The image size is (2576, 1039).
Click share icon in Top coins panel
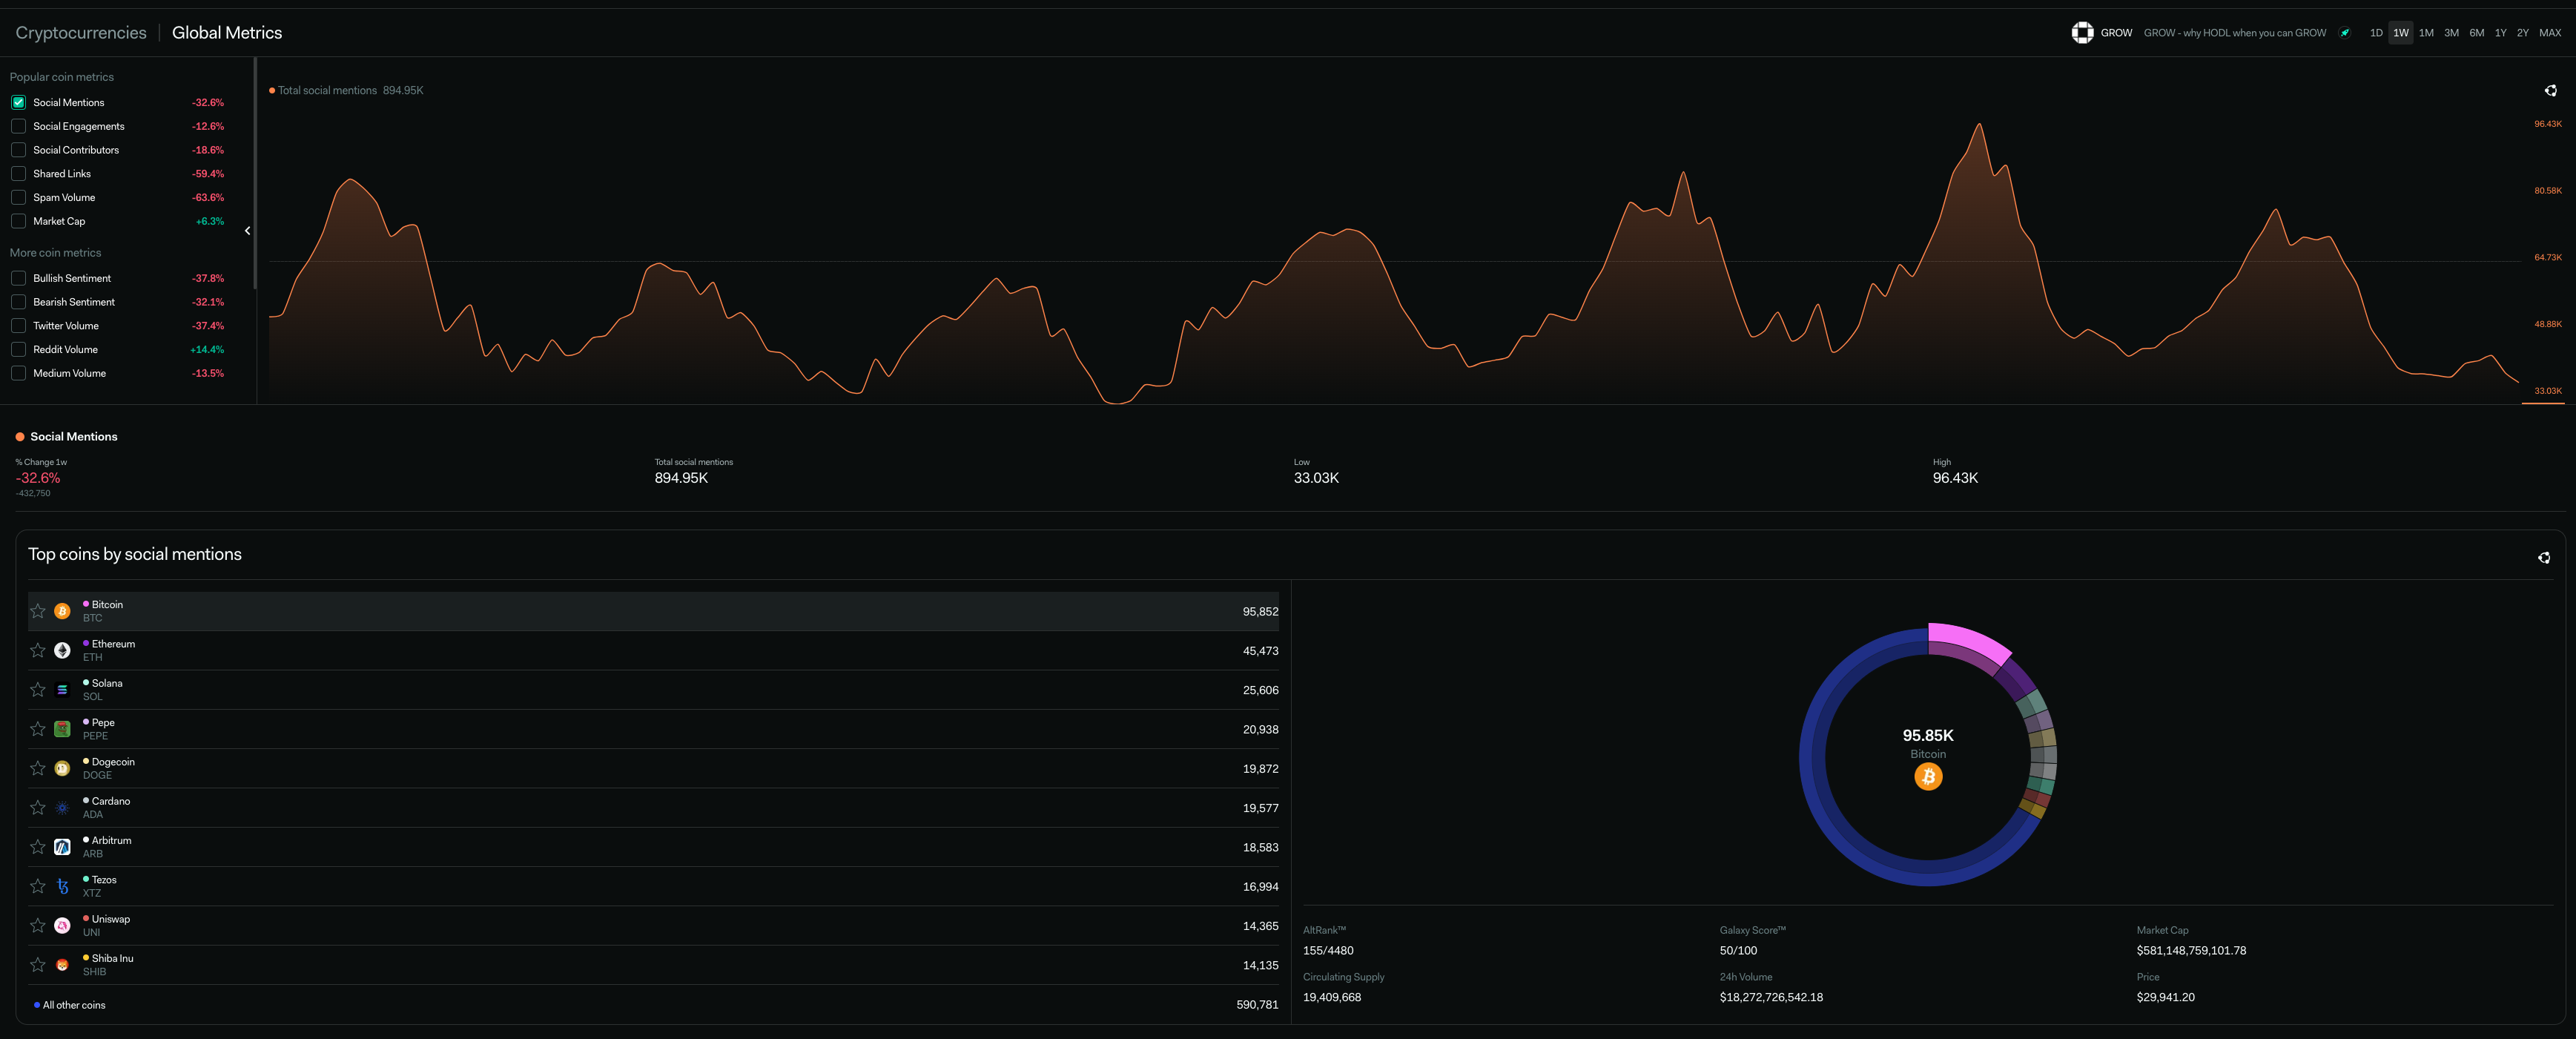2543,558
